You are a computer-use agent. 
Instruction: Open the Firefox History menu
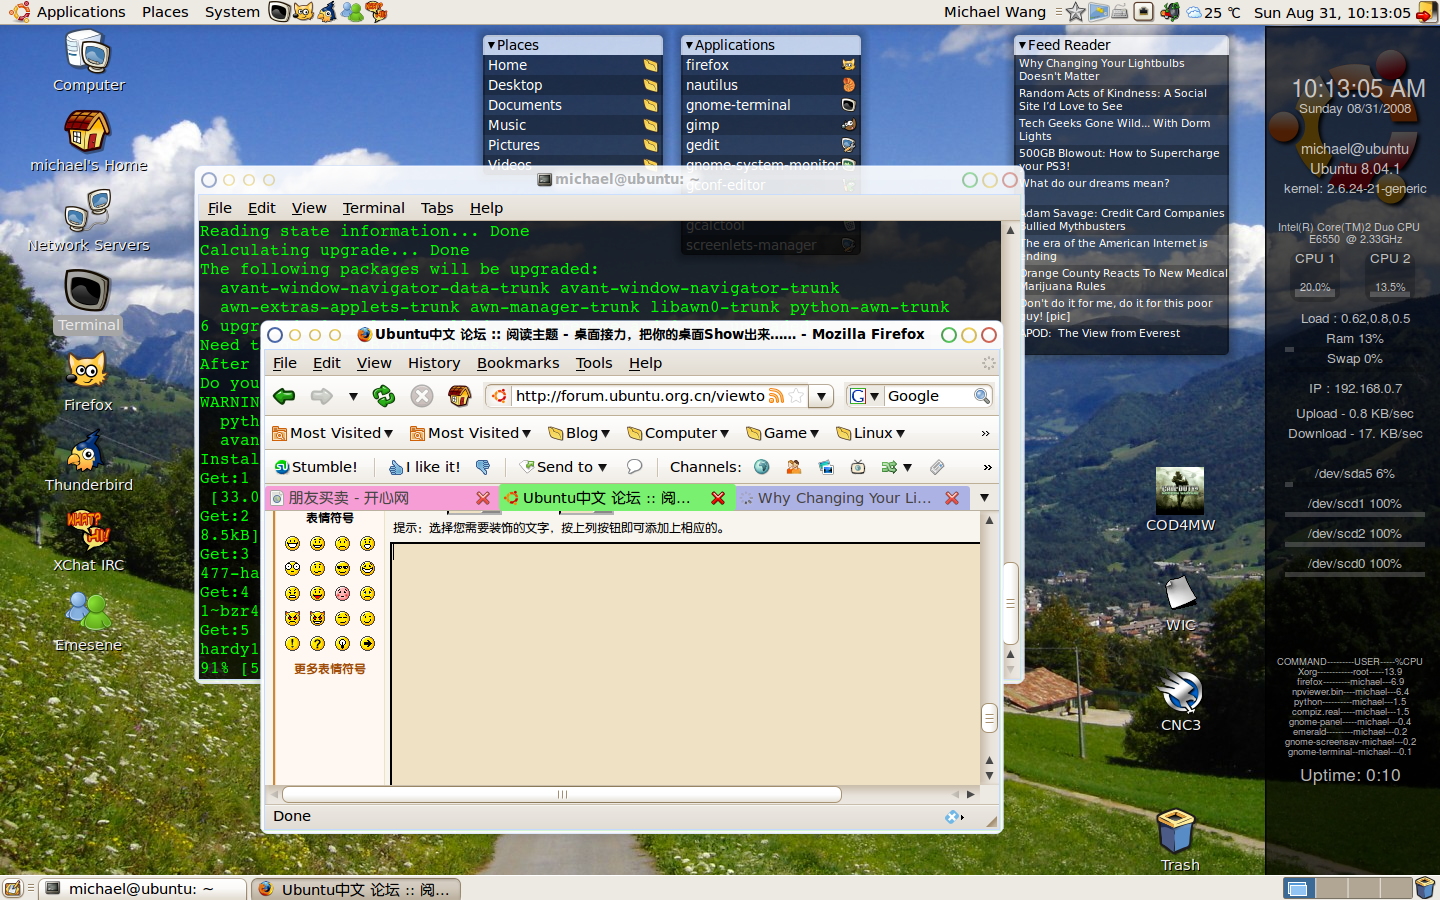(434, 363)
